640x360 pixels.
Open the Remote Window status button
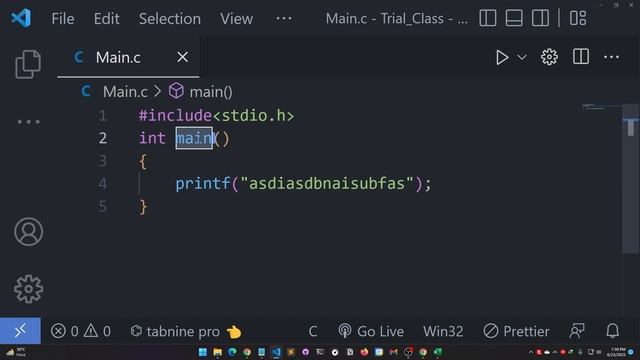click(20, 331)
